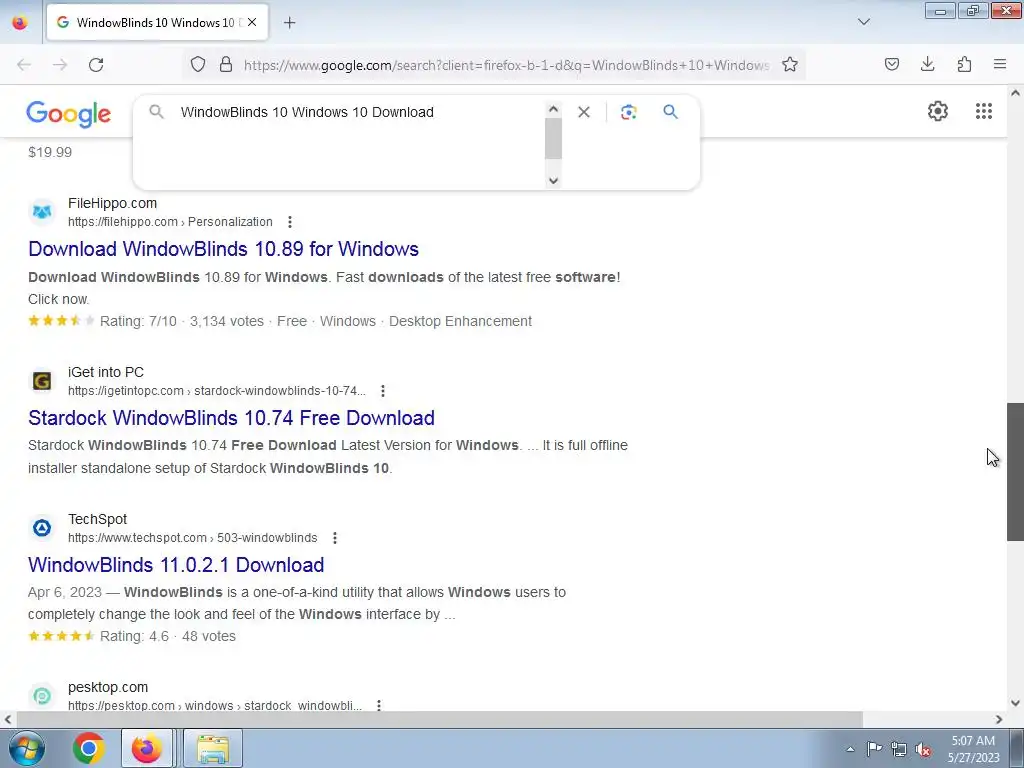Open more options for pesktop.com result
Viewport: 1024px width, 768px height.
pos(379,705)
